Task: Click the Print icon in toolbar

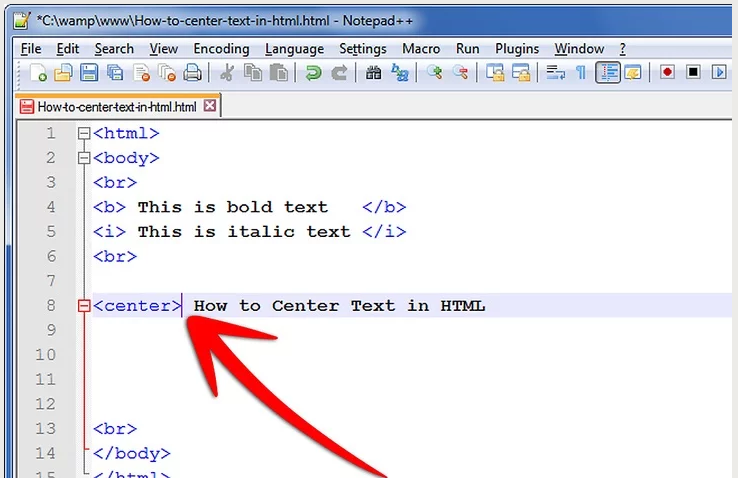Action: (x=192, y=73)
